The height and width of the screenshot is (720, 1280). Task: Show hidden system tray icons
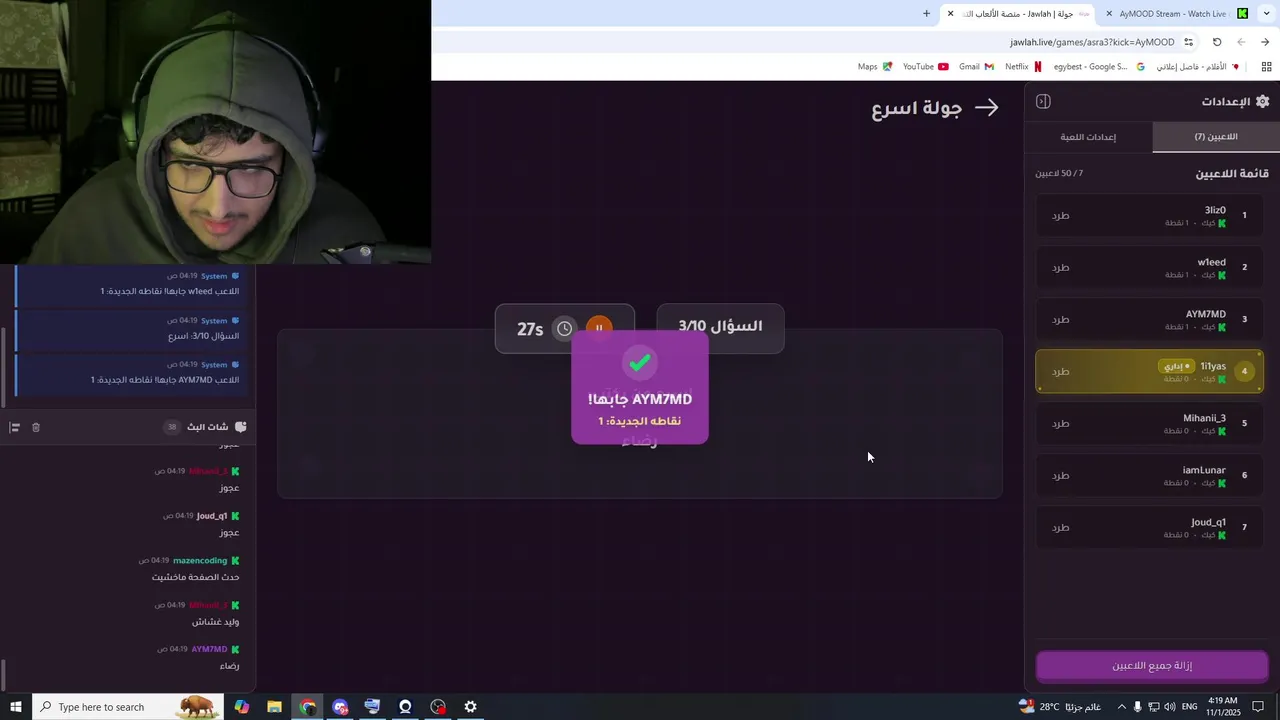click(x=1121, y=707)
